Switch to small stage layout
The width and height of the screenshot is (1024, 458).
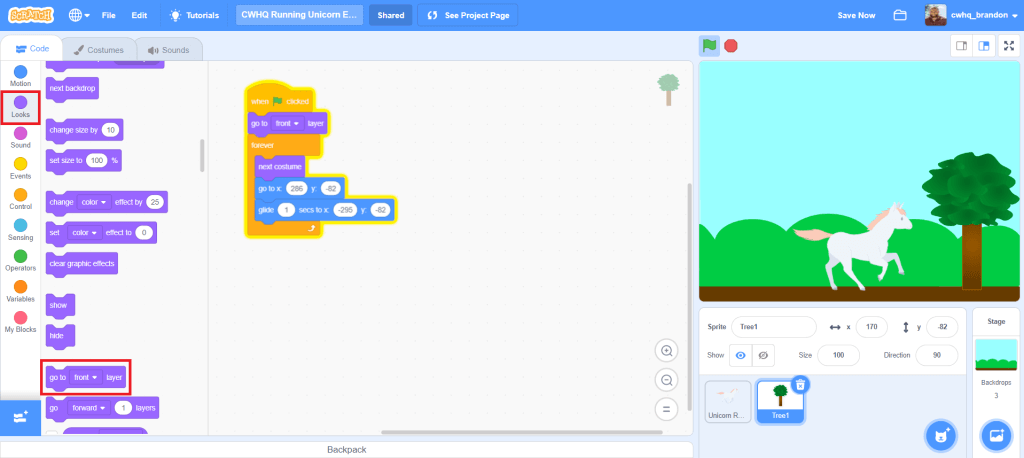[961, 45]
